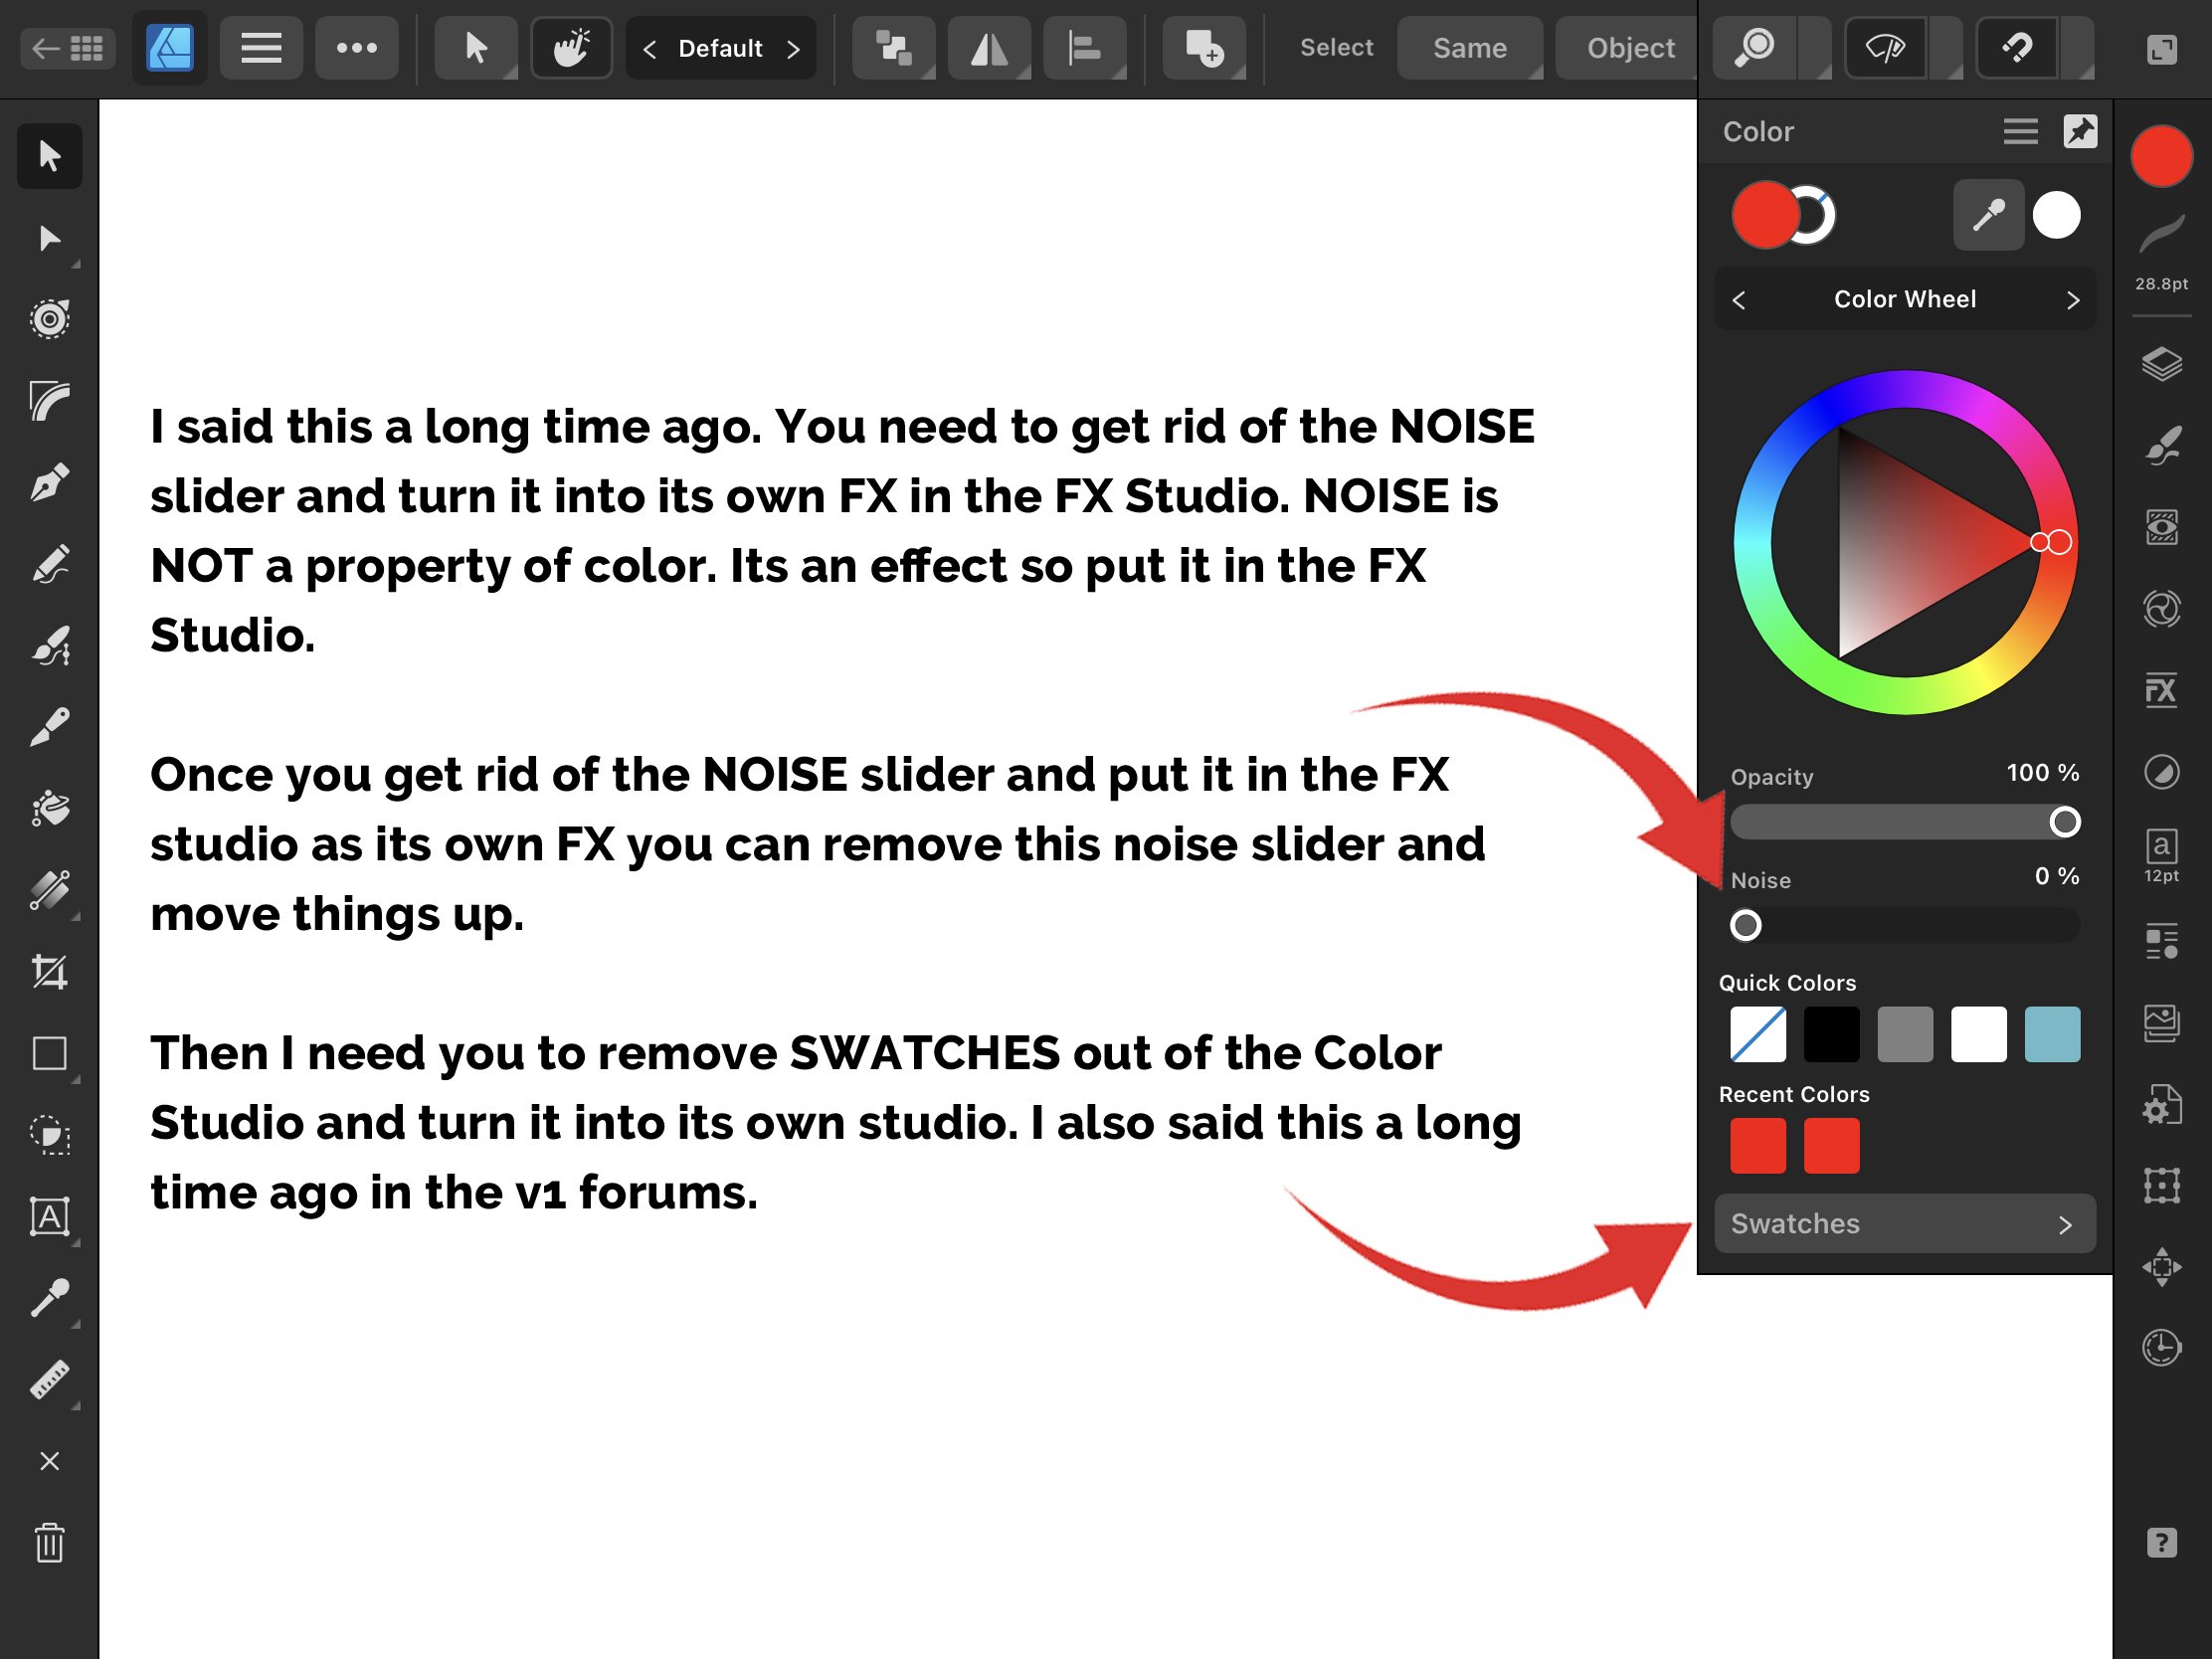Select the Corner tool
The width and height of the screenshot is (2212, 1659).
click(x=49, y=402)
